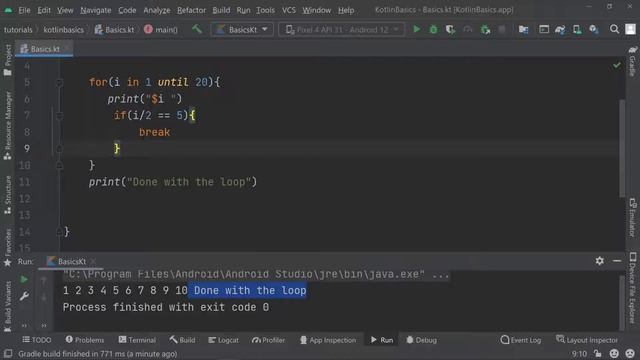The width and height of the screenshot is (640, 360).
Task: Open the VCS menu
Action: (x=289, y=10)
